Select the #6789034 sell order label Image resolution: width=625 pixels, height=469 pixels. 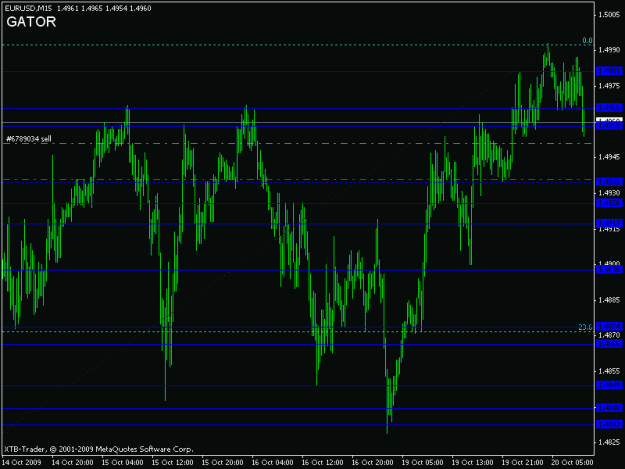click(29, 139)
